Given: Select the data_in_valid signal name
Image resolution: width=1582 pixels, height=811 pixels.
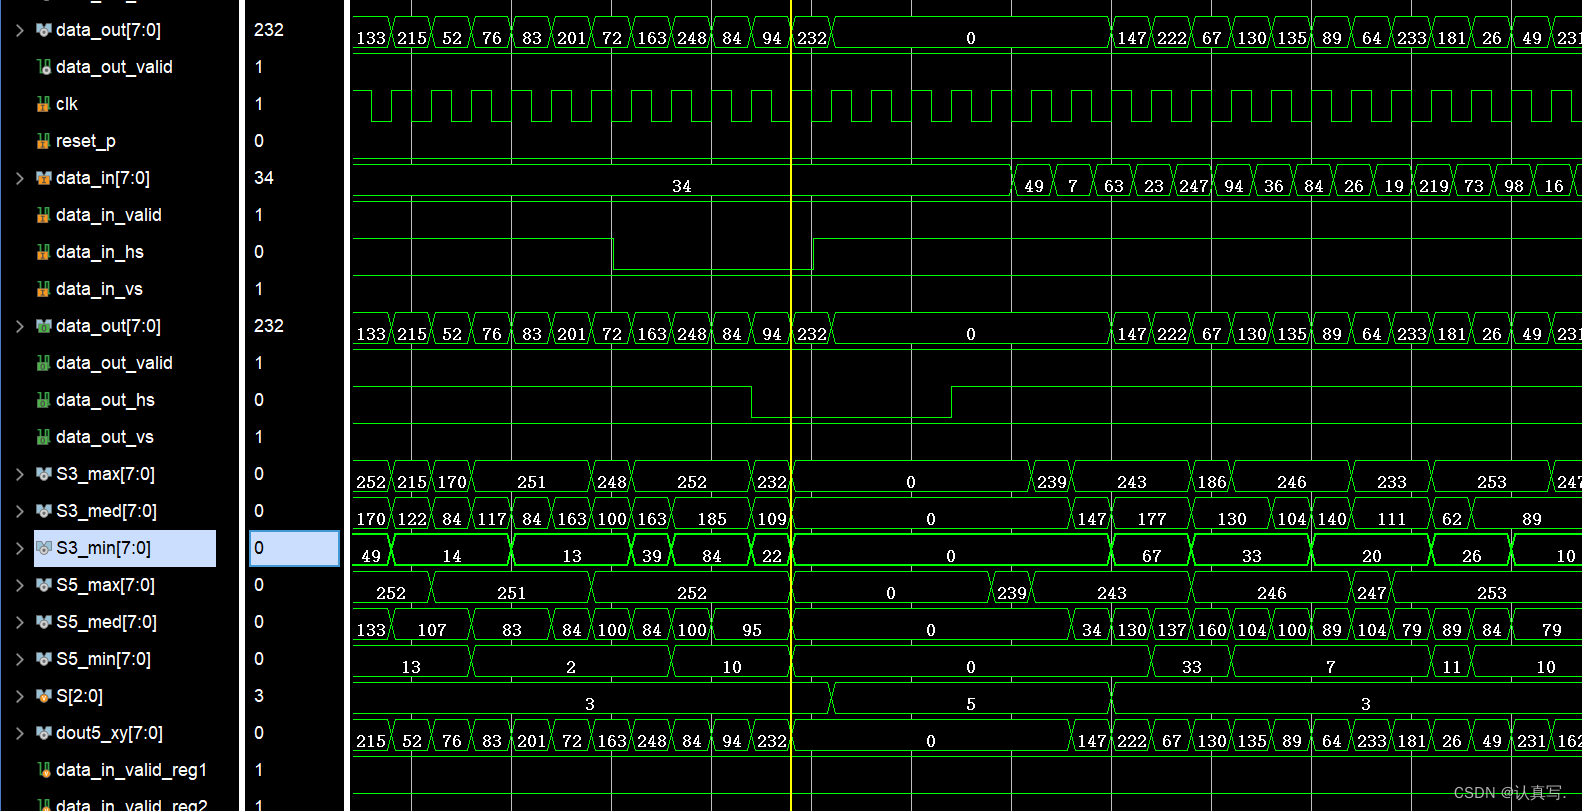Looking at the screenshot, I should pos(109,215).
